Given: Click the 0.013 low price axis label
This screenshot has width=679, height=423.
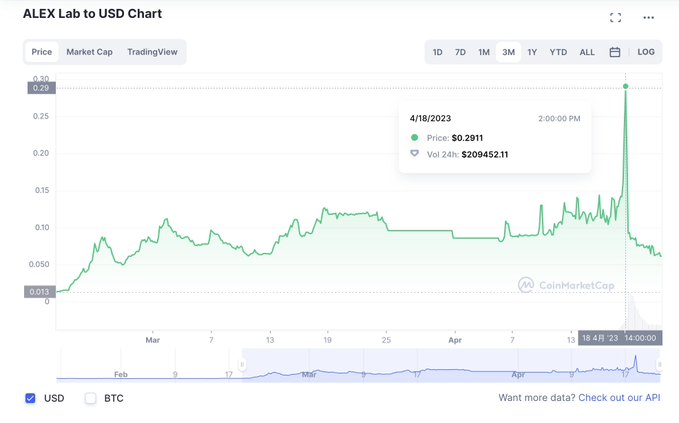Looking at the screenshot, I should pos(39,292).
